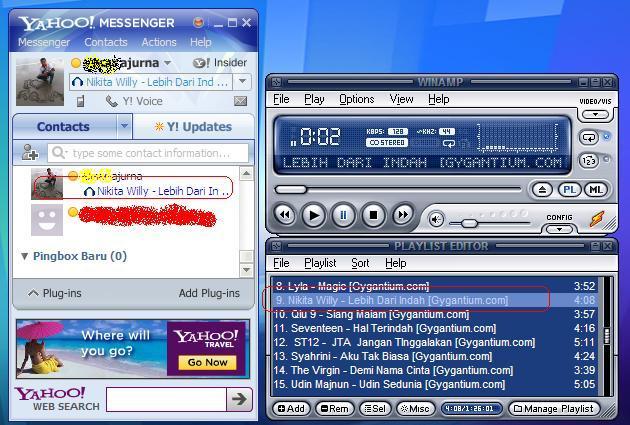Click mobile phone SMS icon
Screen dimensions: 630x425
coord(81,101)
